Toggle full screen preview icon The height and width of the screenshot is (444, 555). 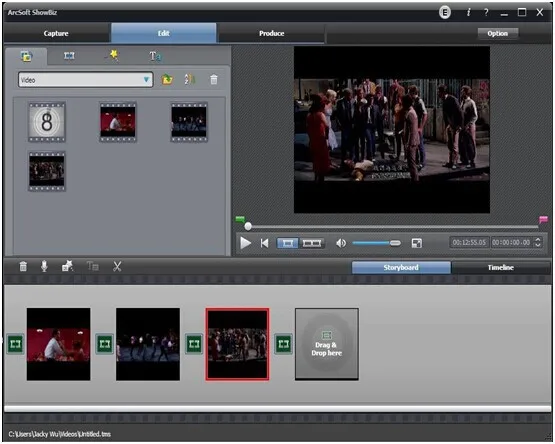pyautogui.click(x=417, y=243)
